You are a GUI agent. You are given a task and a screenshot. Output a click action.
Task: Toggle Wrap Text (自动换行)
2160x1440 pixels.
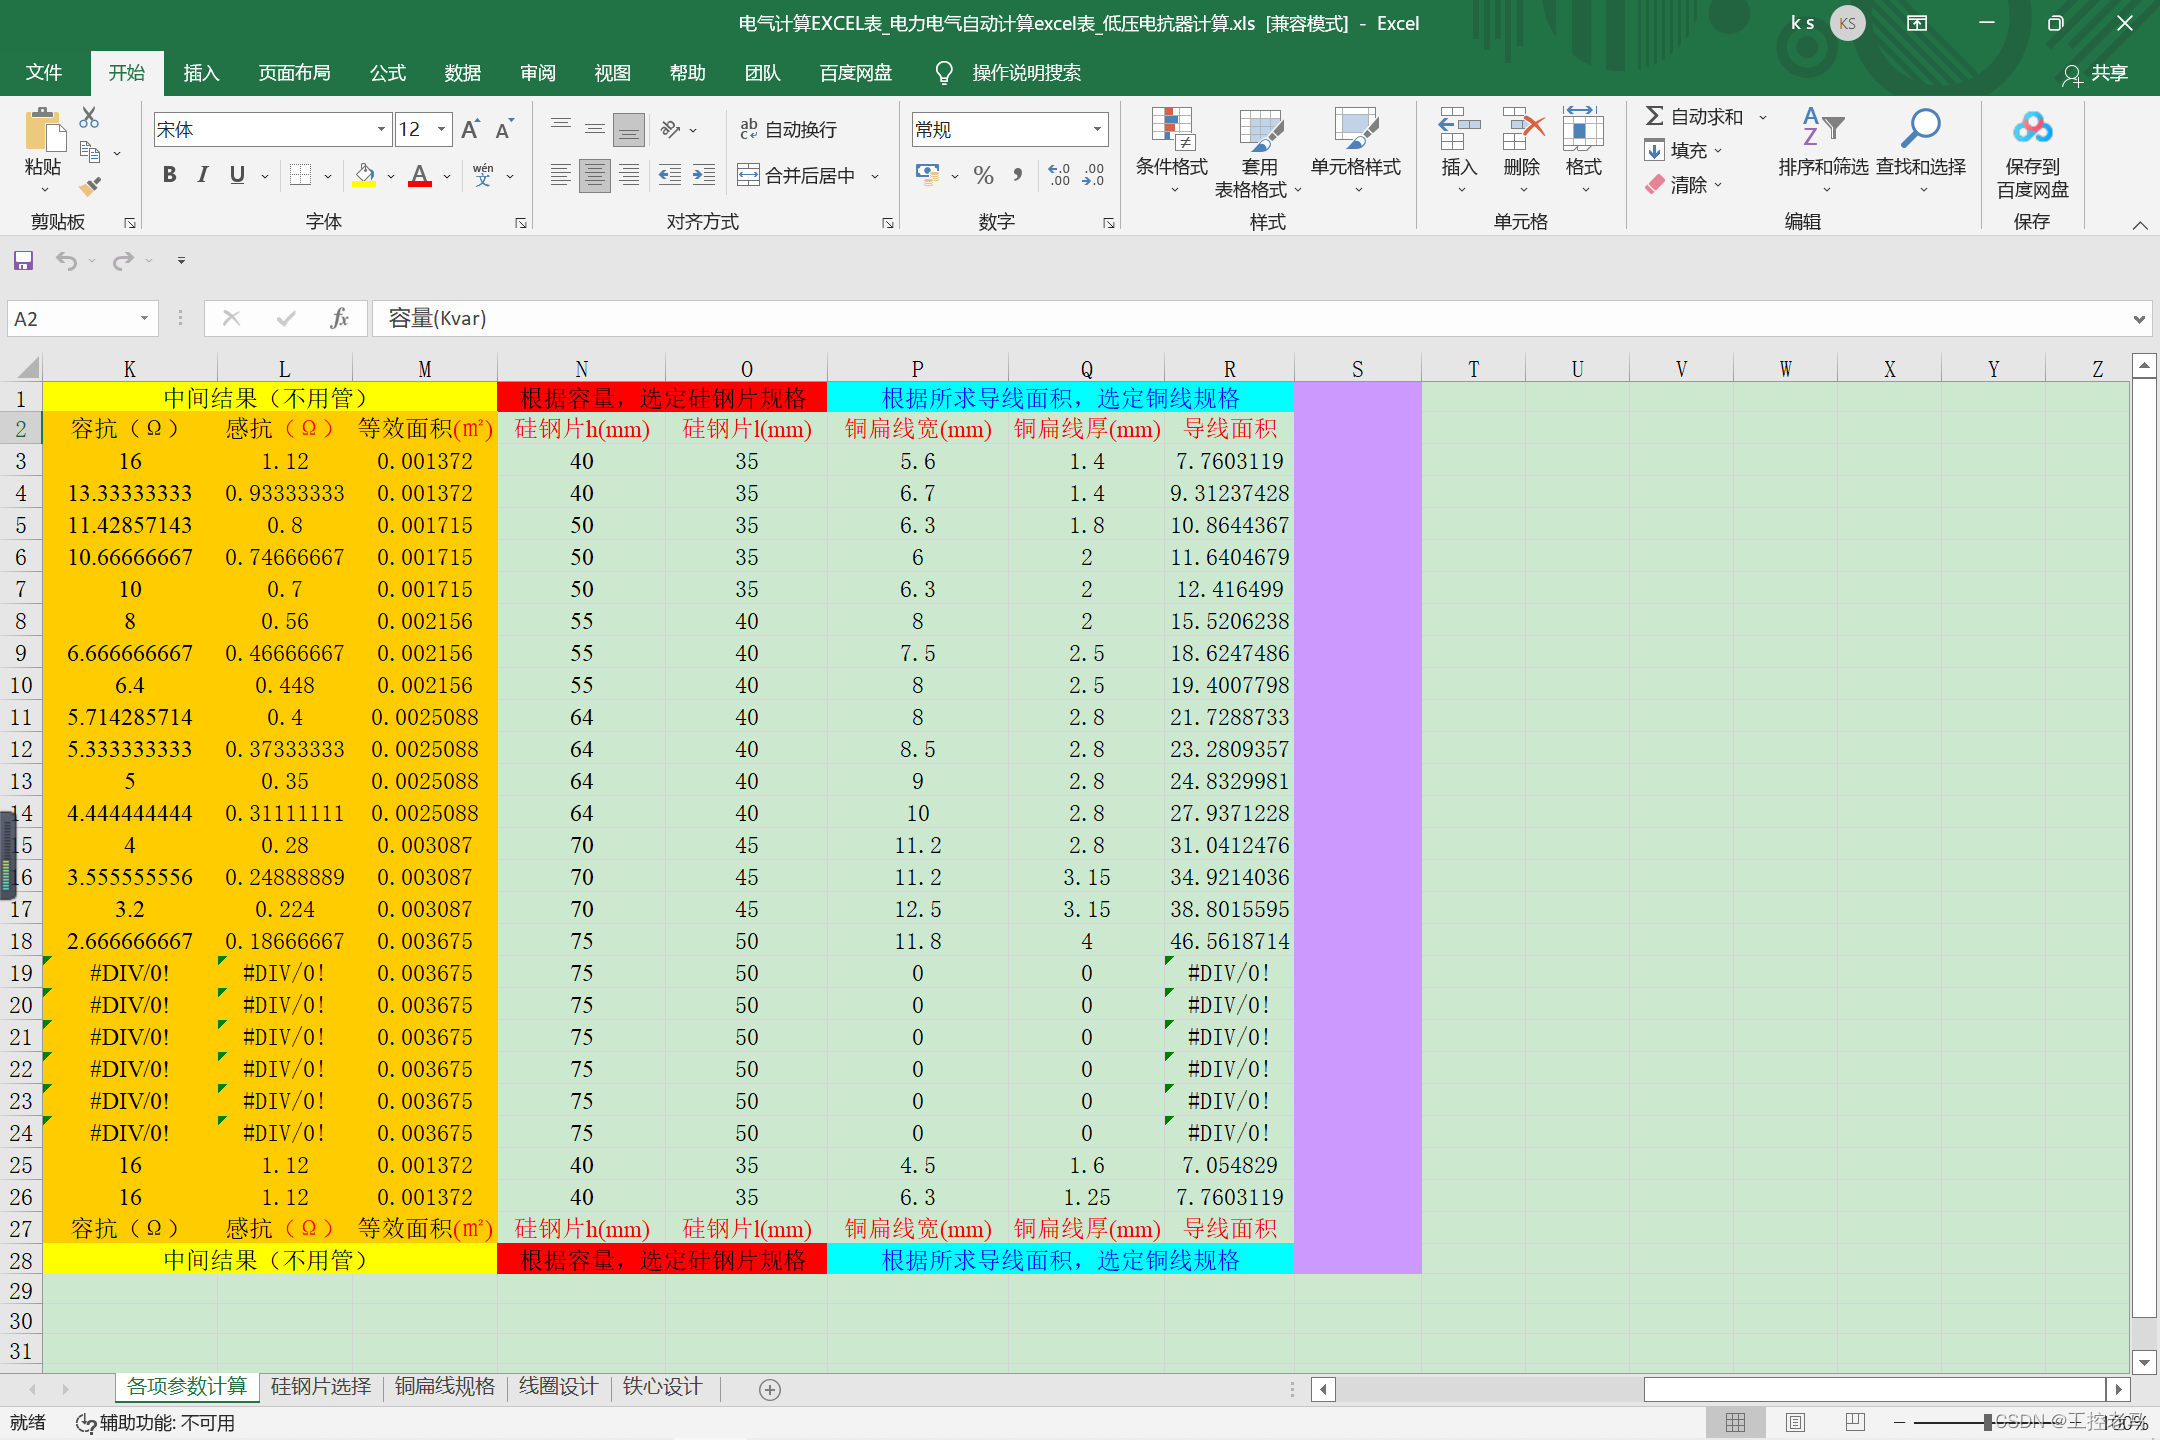[x=788, y=129]
